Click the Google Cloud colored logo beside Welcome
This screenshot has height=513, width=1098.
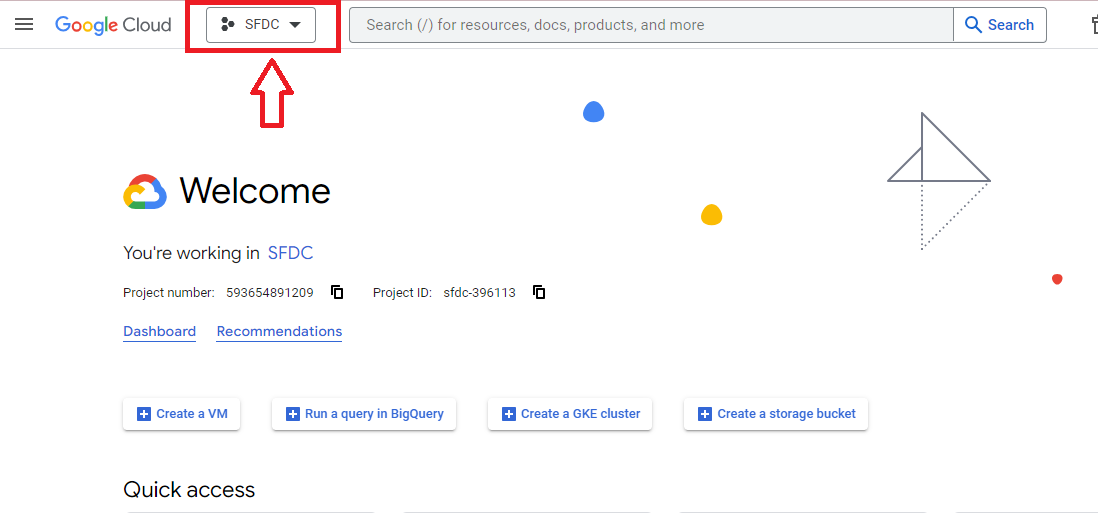(145, 192)
